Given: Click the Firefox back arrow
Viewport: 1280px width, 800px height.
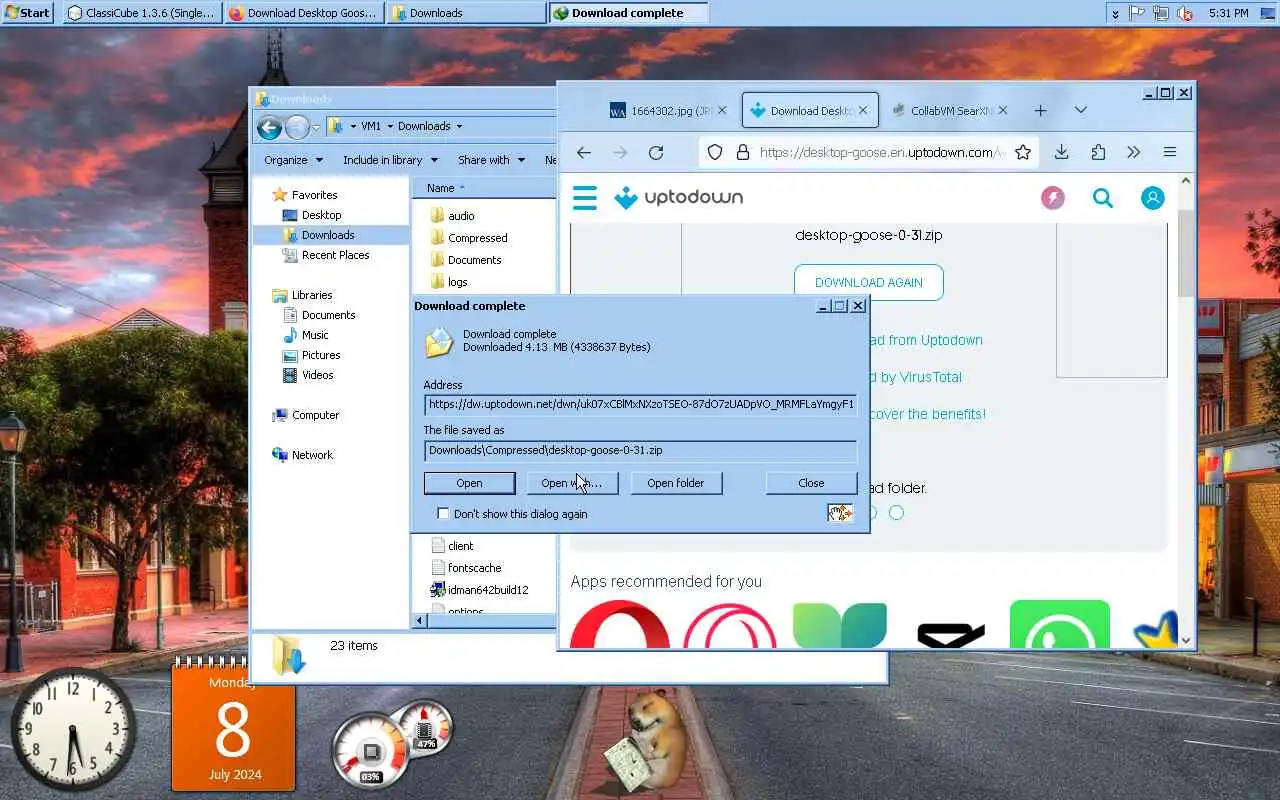Looking at the screenshot, I should tap(584, 152).
